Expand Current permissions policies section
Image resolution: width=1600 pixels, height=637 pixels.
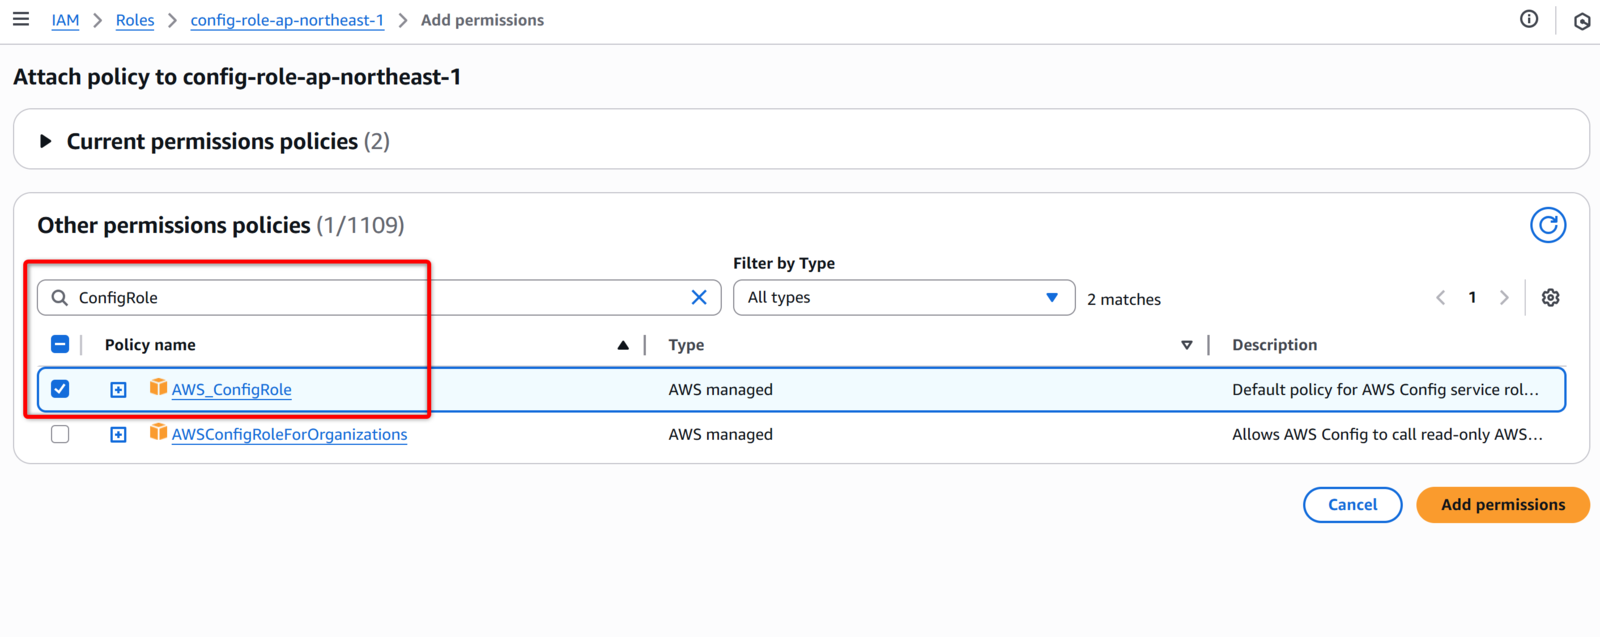point(45,141)
